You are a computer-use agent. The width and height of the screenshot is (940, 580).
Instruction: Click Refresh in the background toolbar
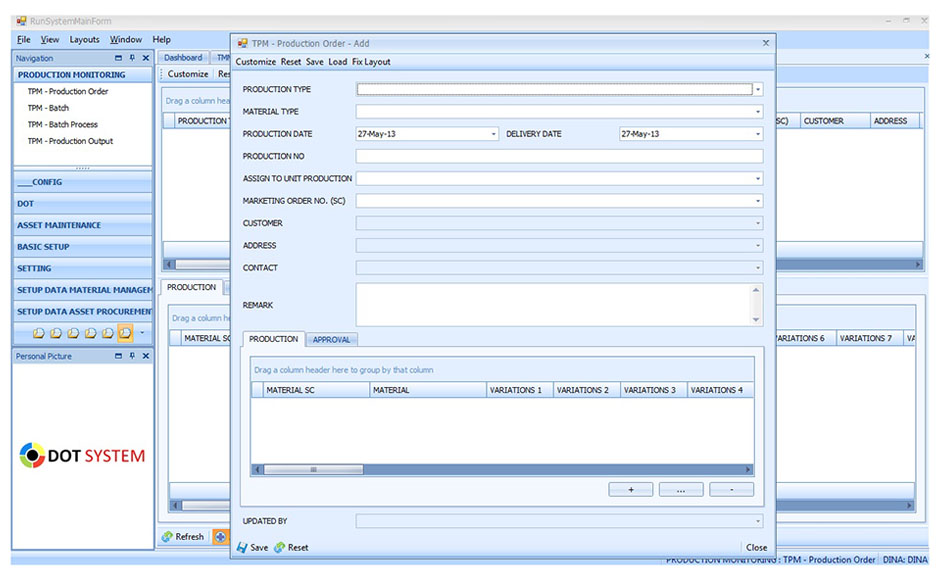tap(183, 537)
